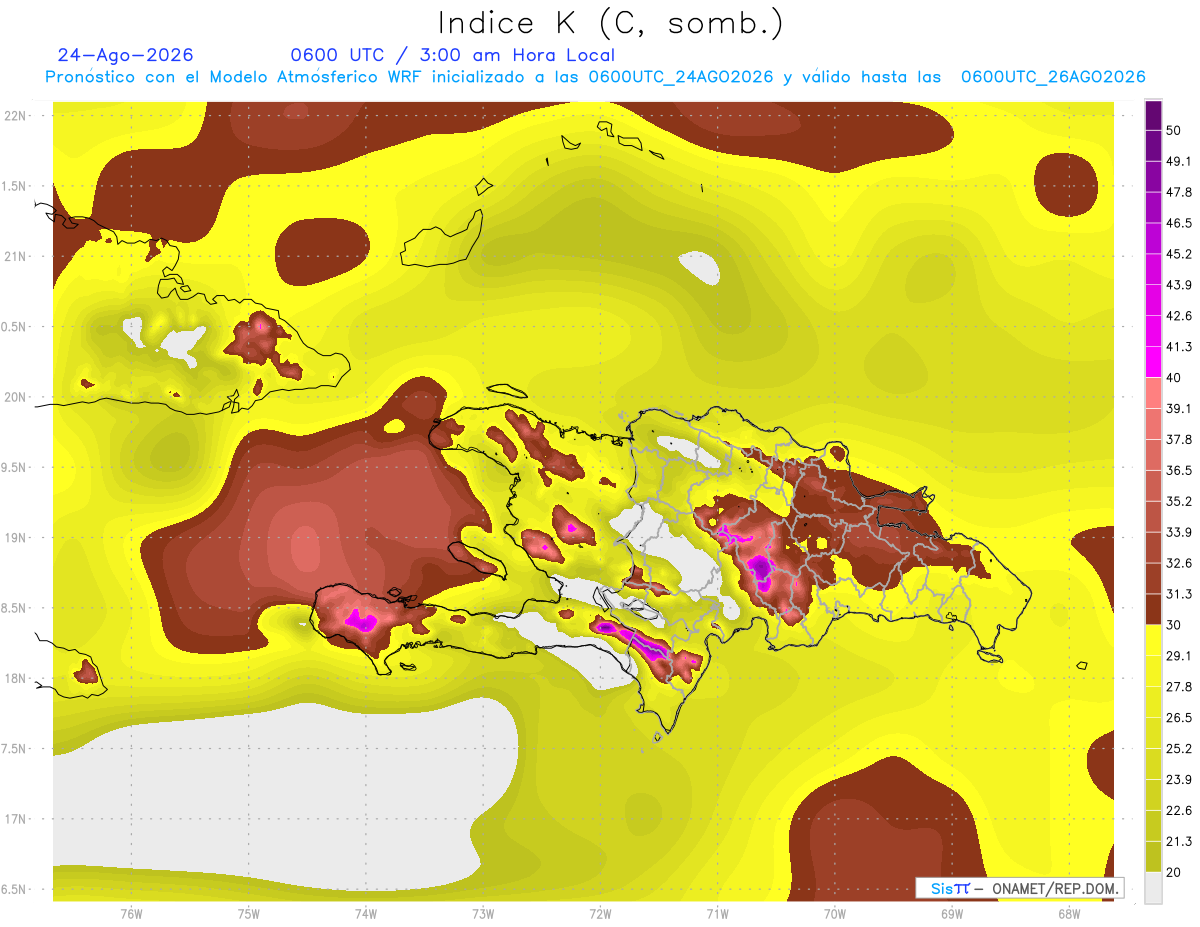
Task: Click the latitude label '19N'
Action: (x=16, y=537)
